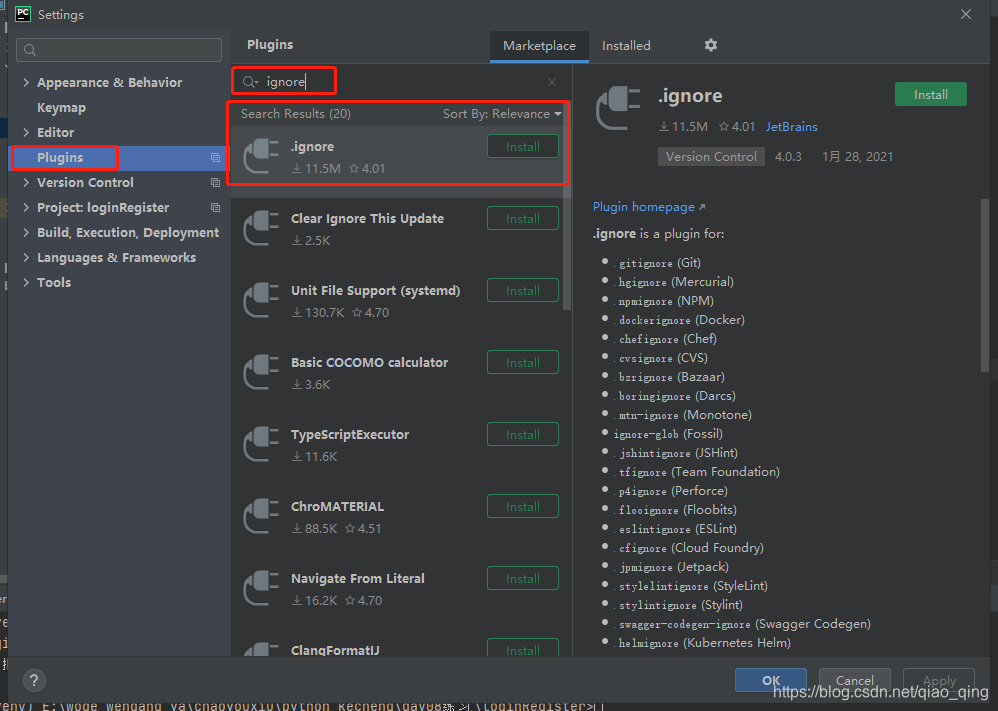The image size is (998, 711).
Task: Expand the Tools settings section
Action: coord(26,283)
